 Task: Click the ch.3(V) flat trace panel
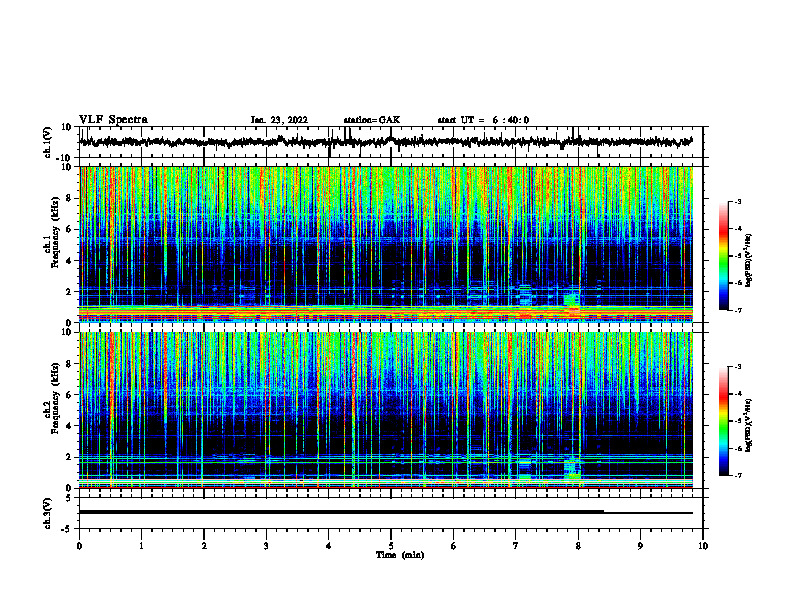tap(390, 513)
